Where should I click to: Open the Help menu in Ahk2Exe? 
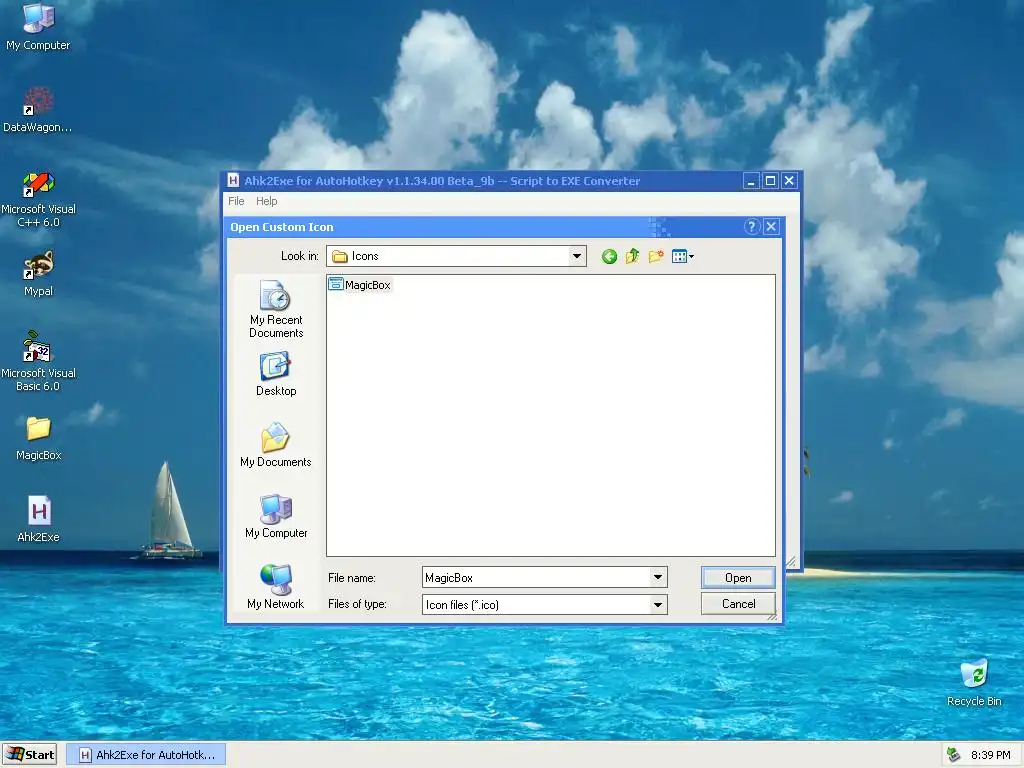click(x=266, y=201)
